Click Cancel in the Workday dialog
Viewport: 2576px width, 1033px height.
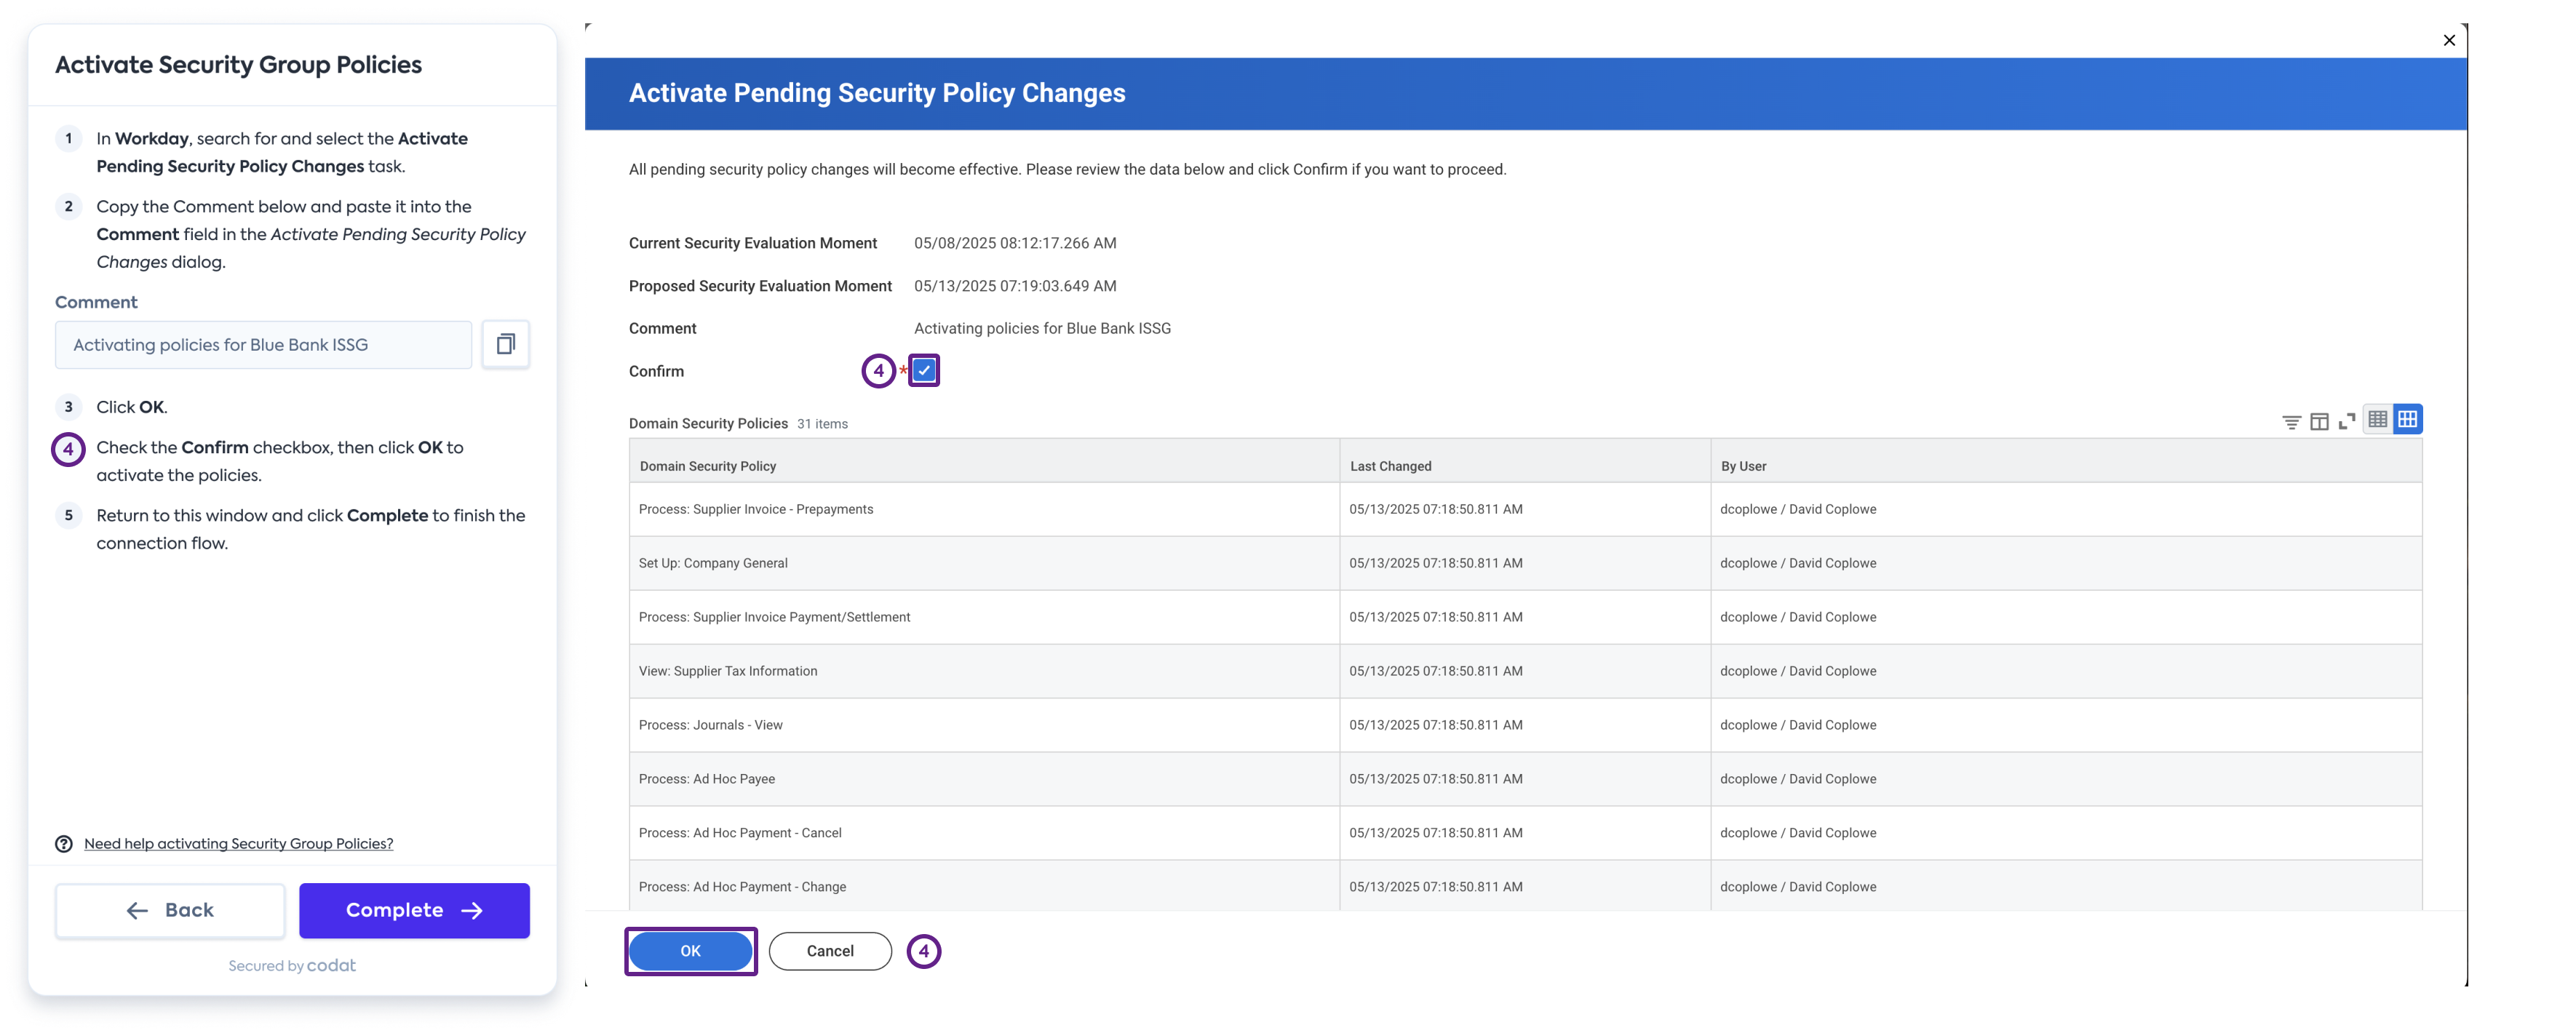[829, 950]
